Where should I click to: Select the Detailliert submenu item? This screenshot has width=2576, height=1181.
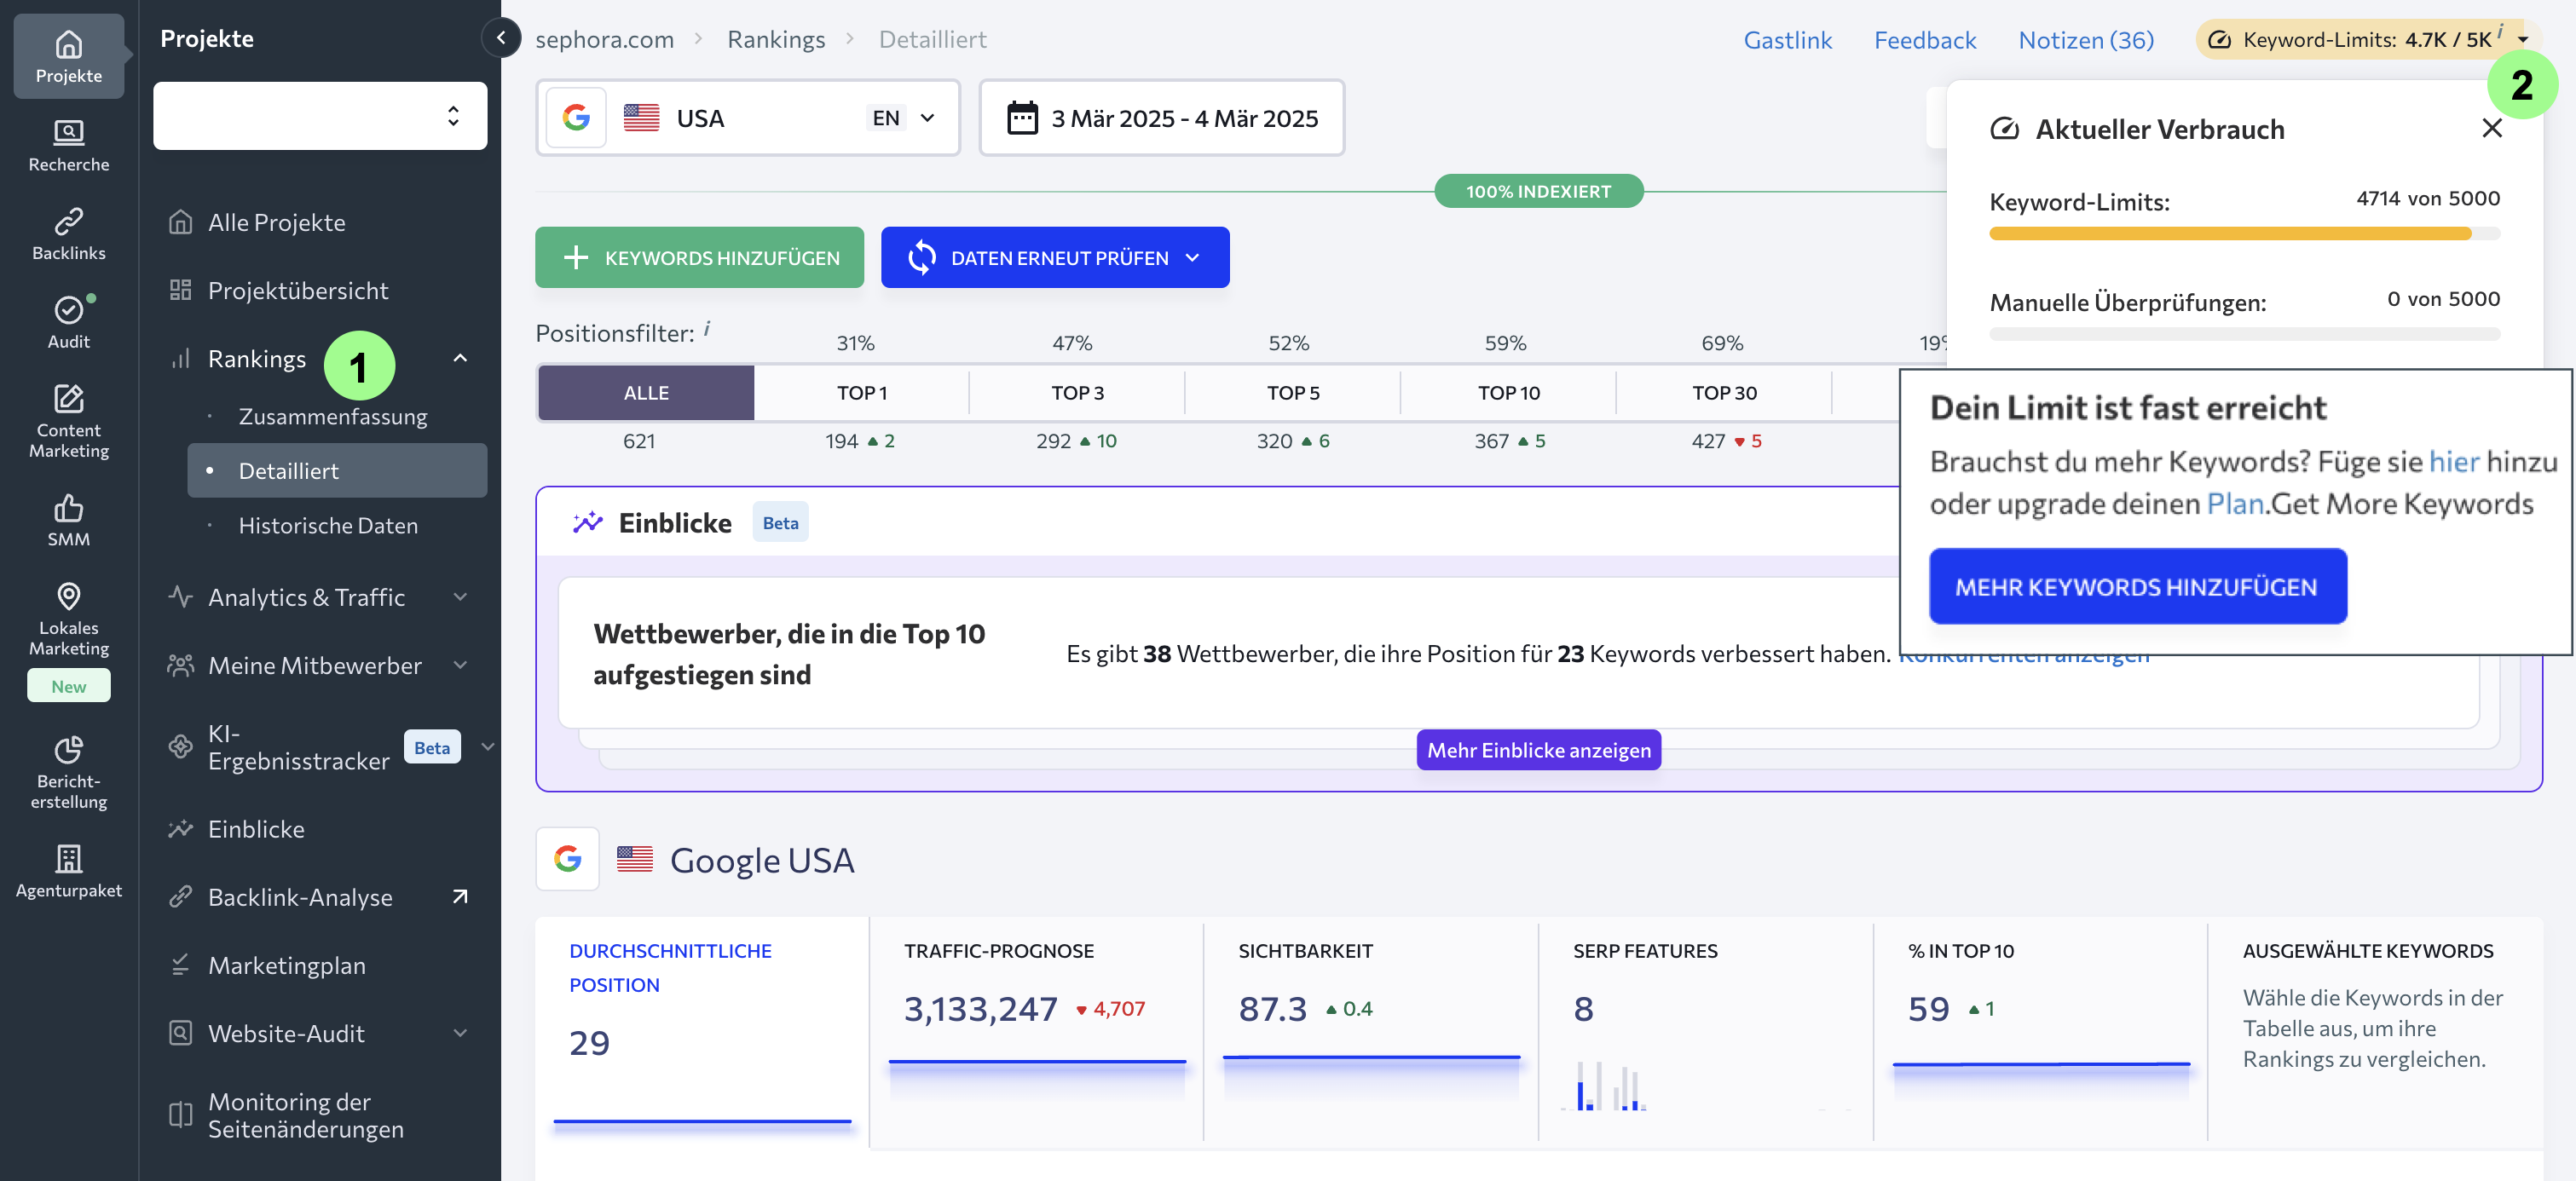337,470
